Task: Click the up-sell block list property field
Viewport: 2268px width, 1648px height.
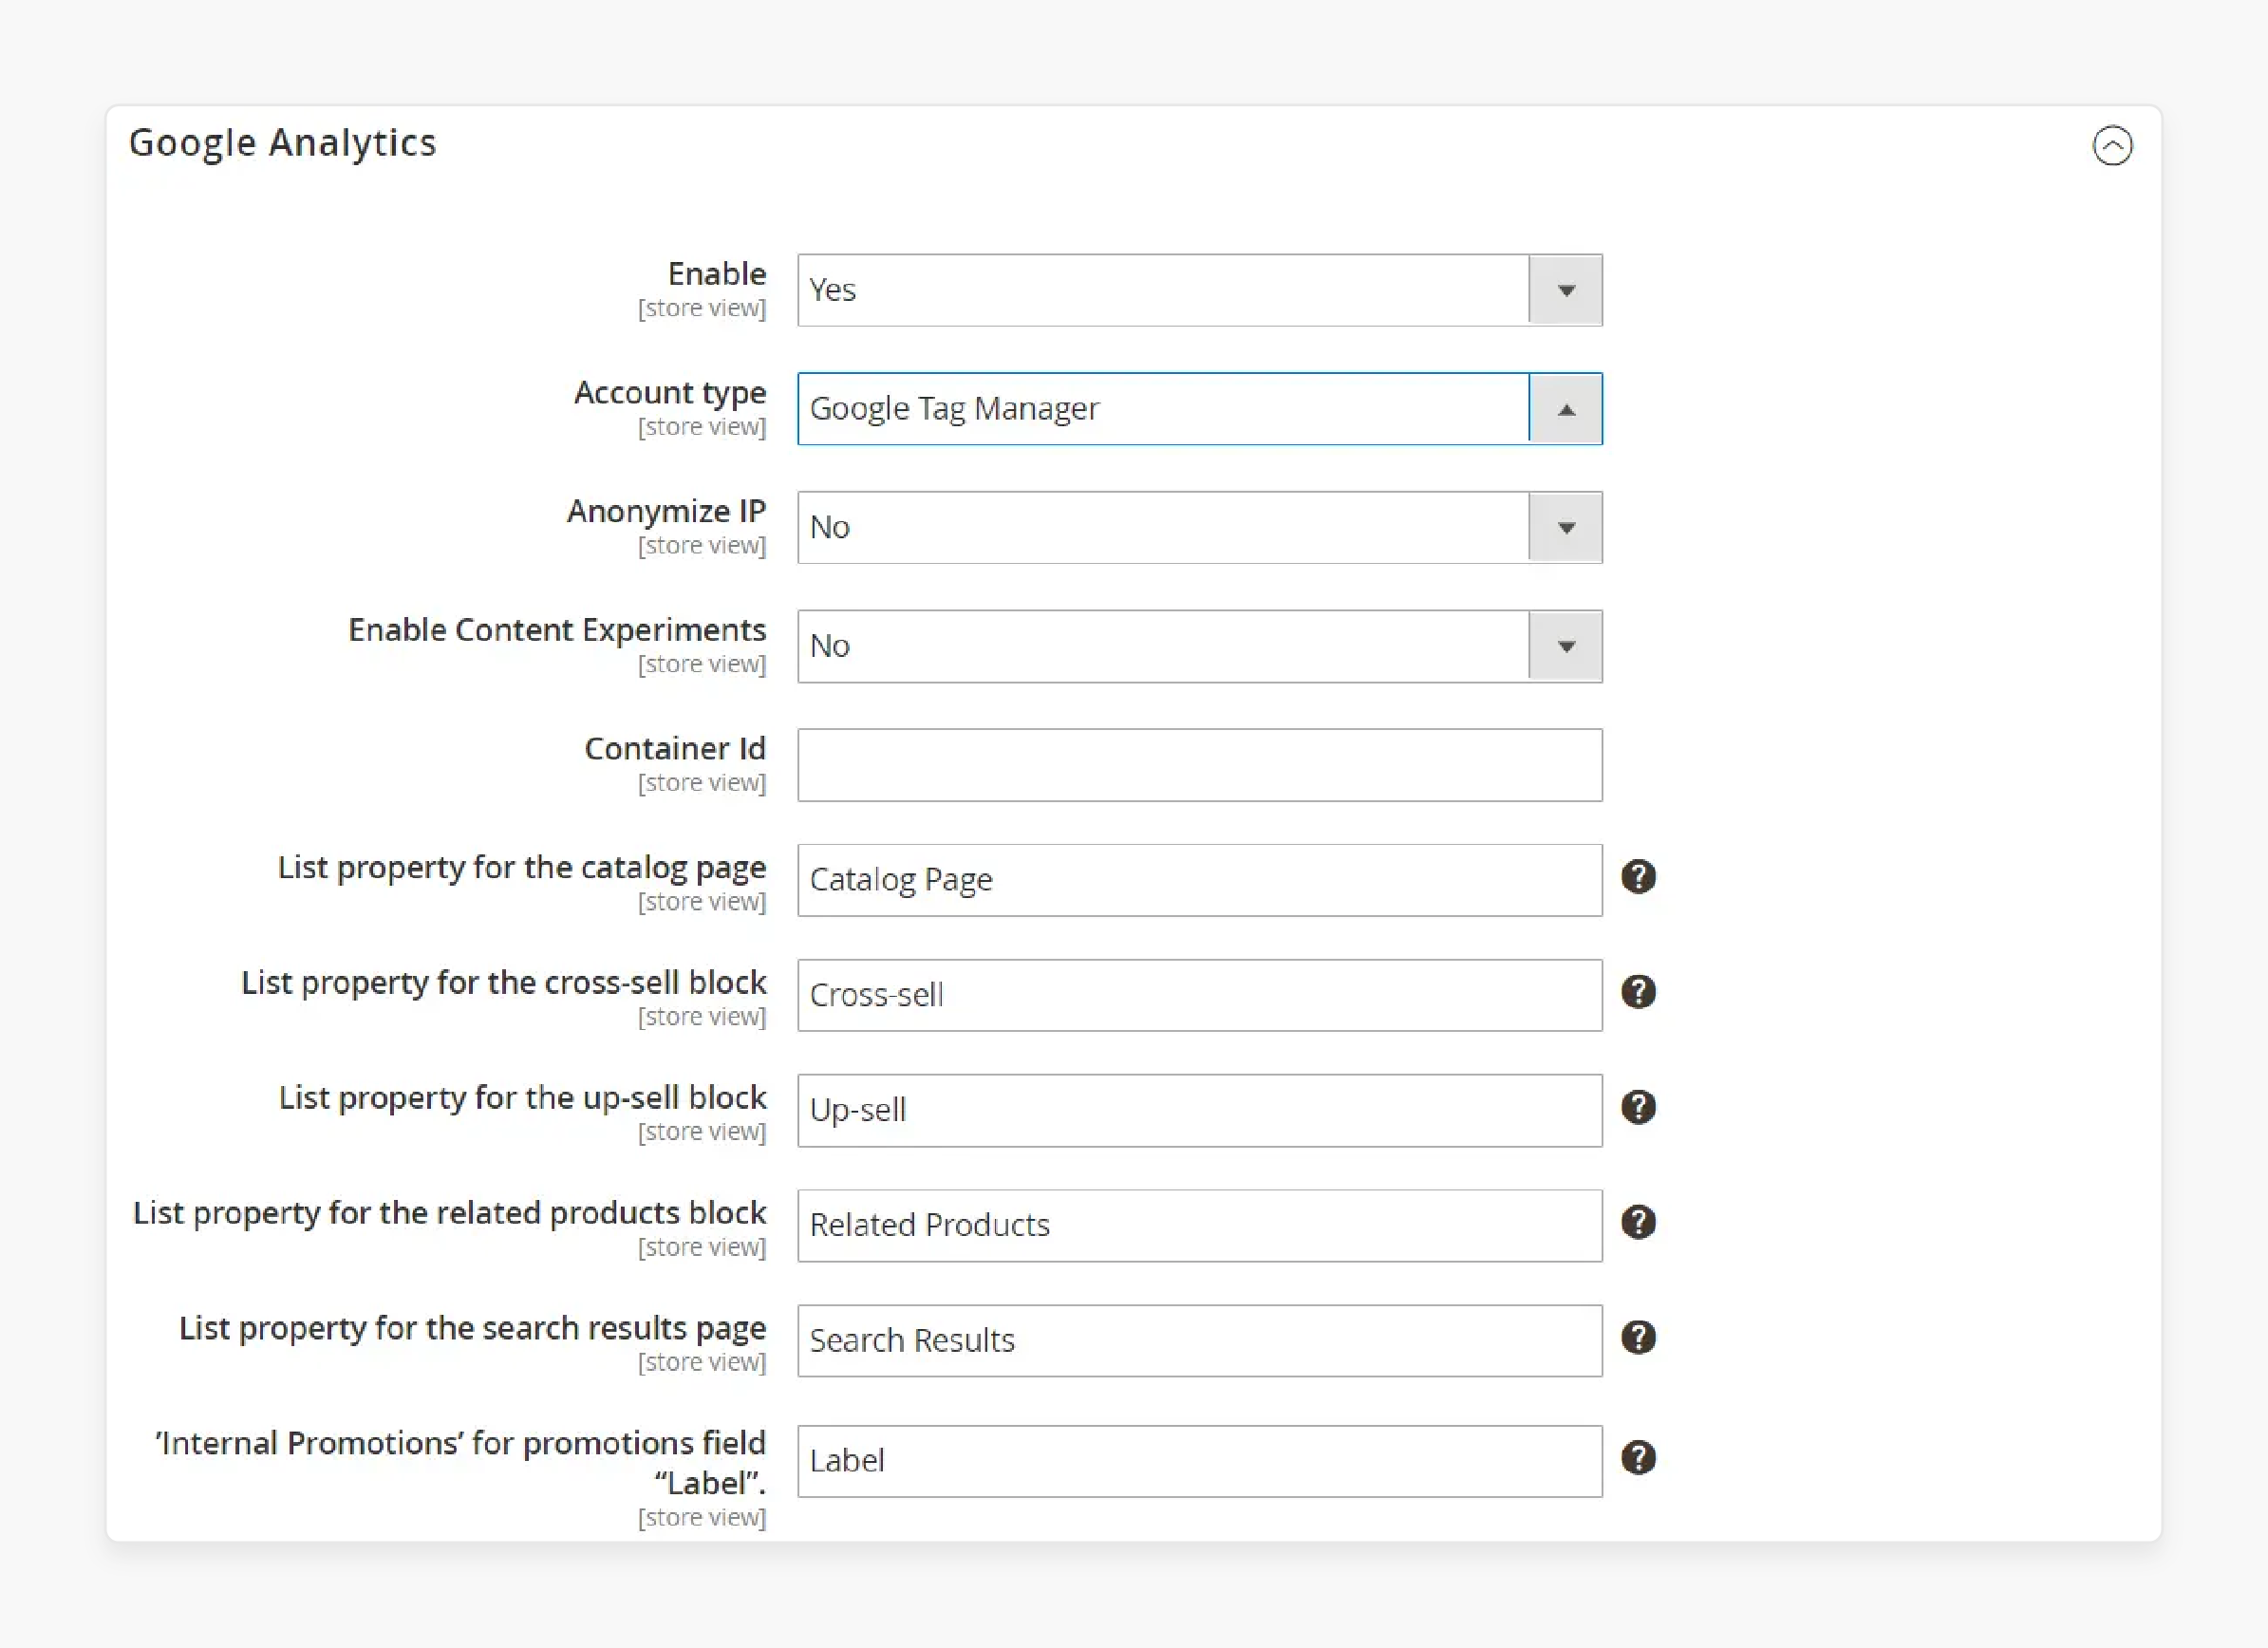Action: click(1199, 1110)
